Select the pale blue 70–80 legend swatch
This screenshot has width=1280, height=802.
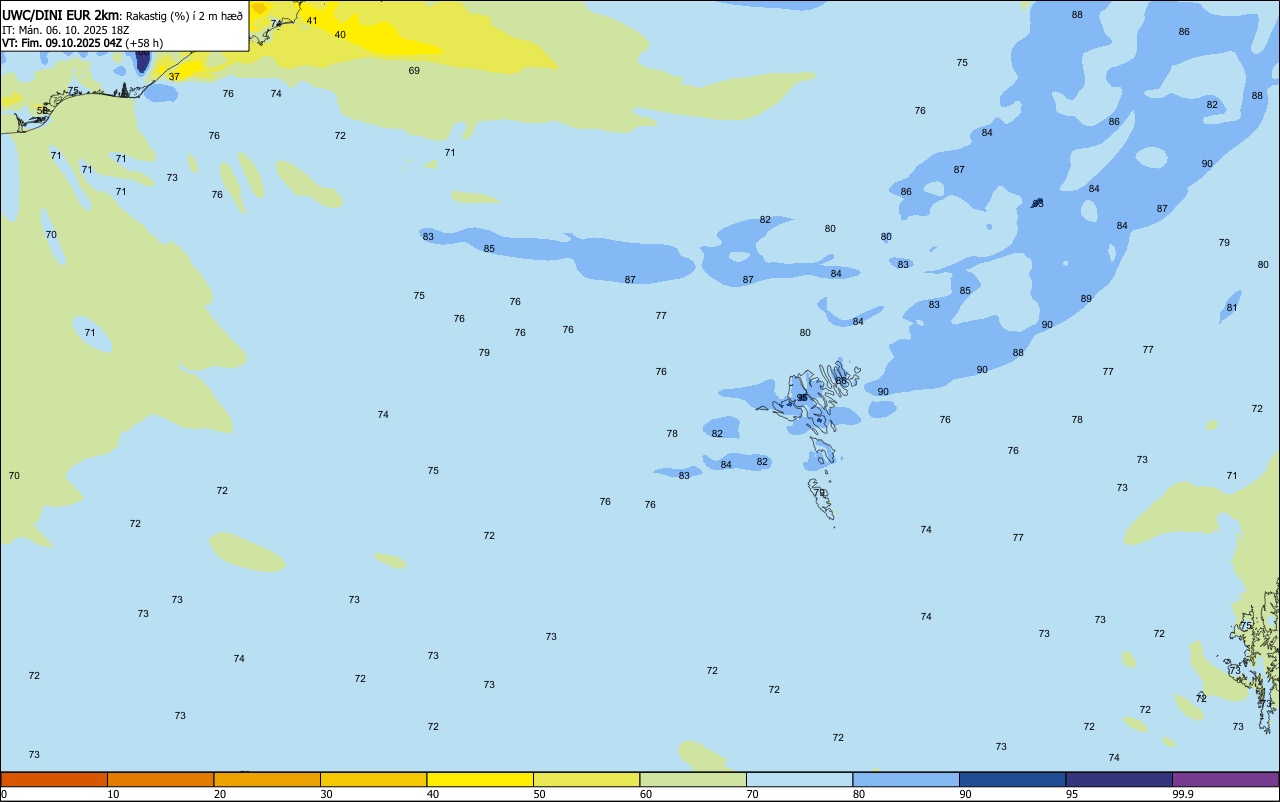point(799,779)
